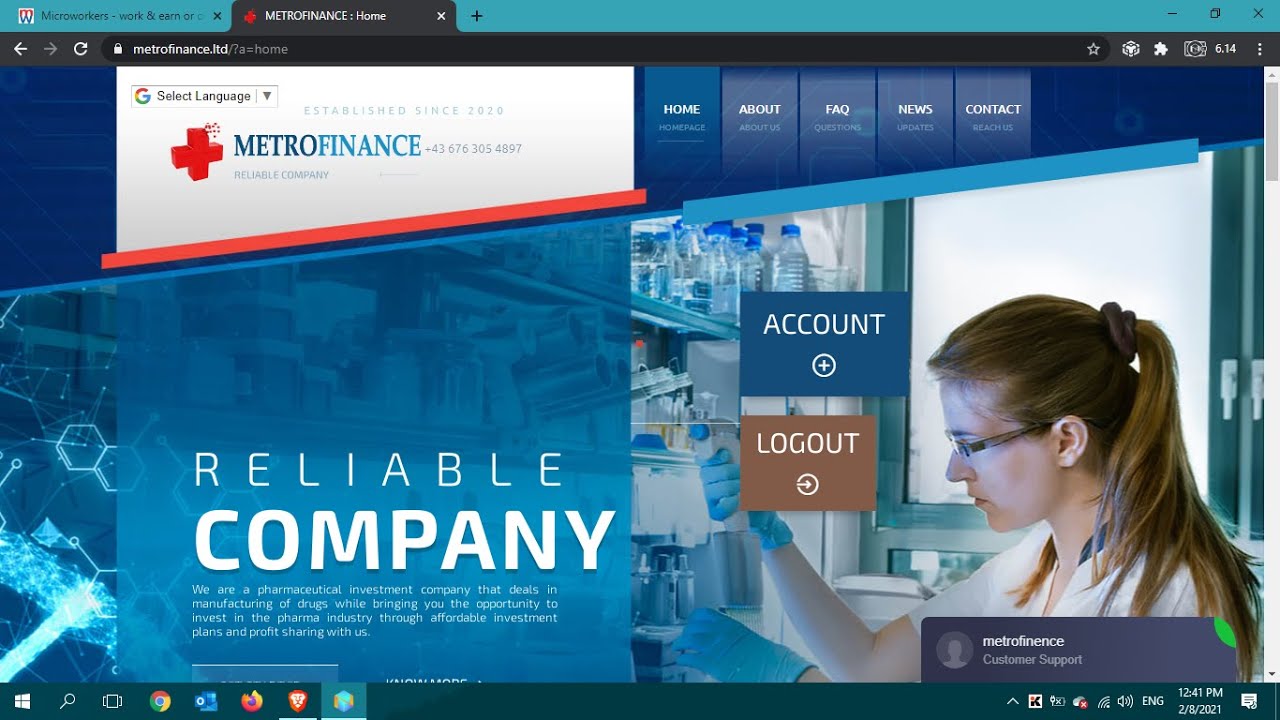Click the active cube app on taskbar
Viewport: 1280px width, 720px height.
pyautogui.click(x=344, y=701)
